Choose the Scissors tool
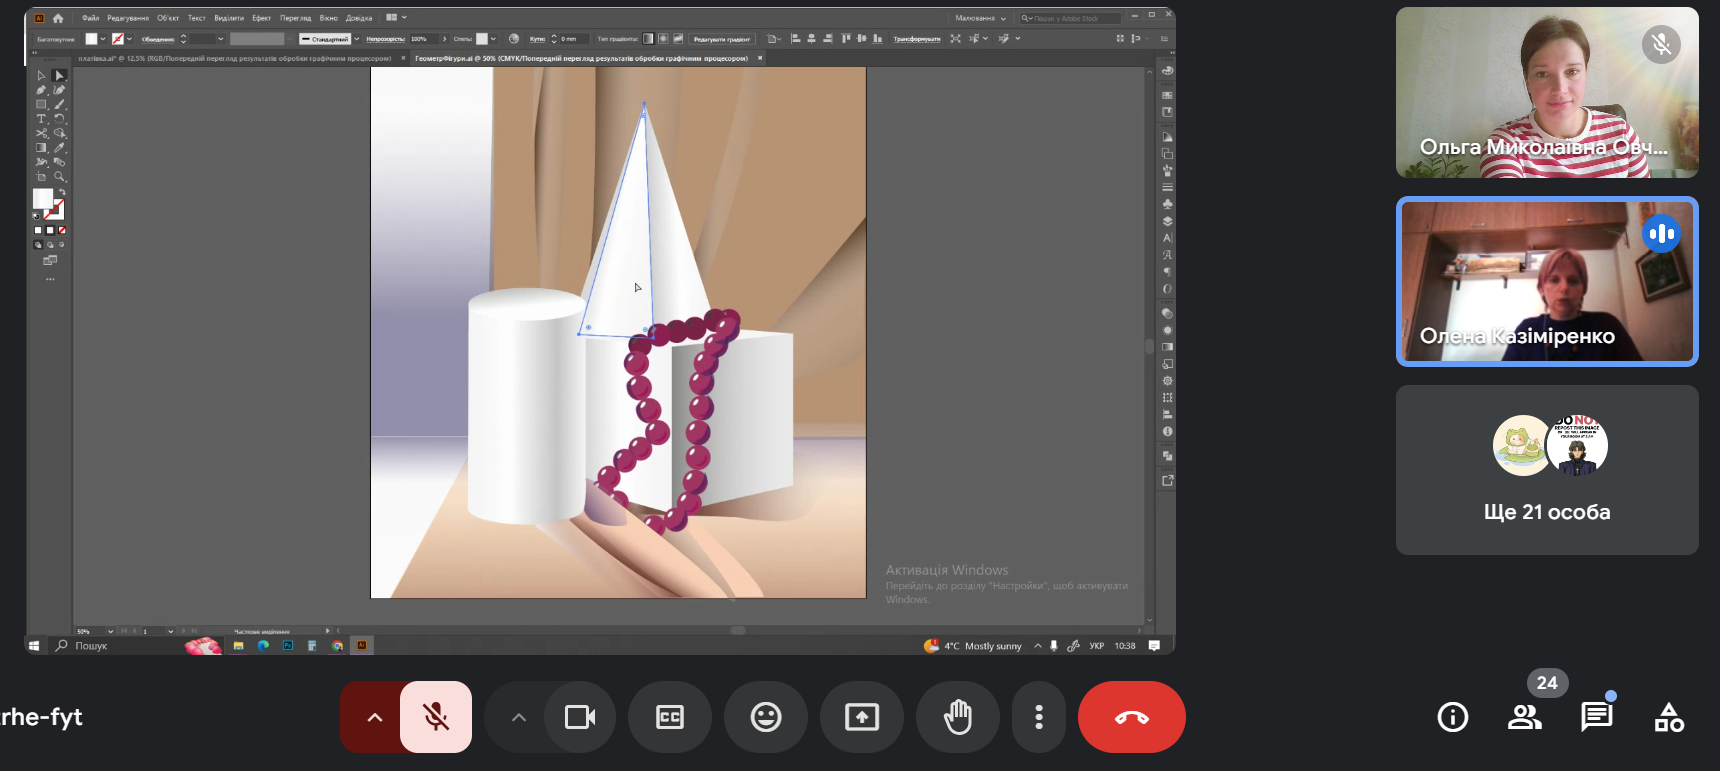Viewport: 1720px width, 771px height. [x=41, y=133]
